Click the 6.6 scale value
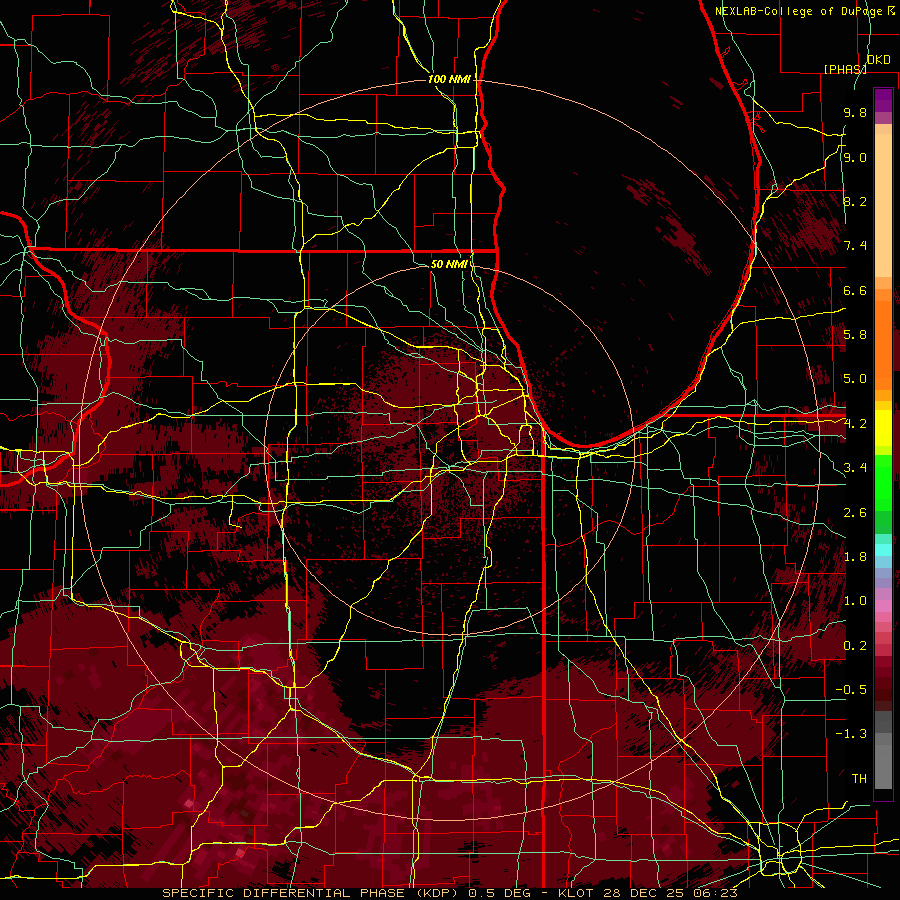 pos(855,290)
